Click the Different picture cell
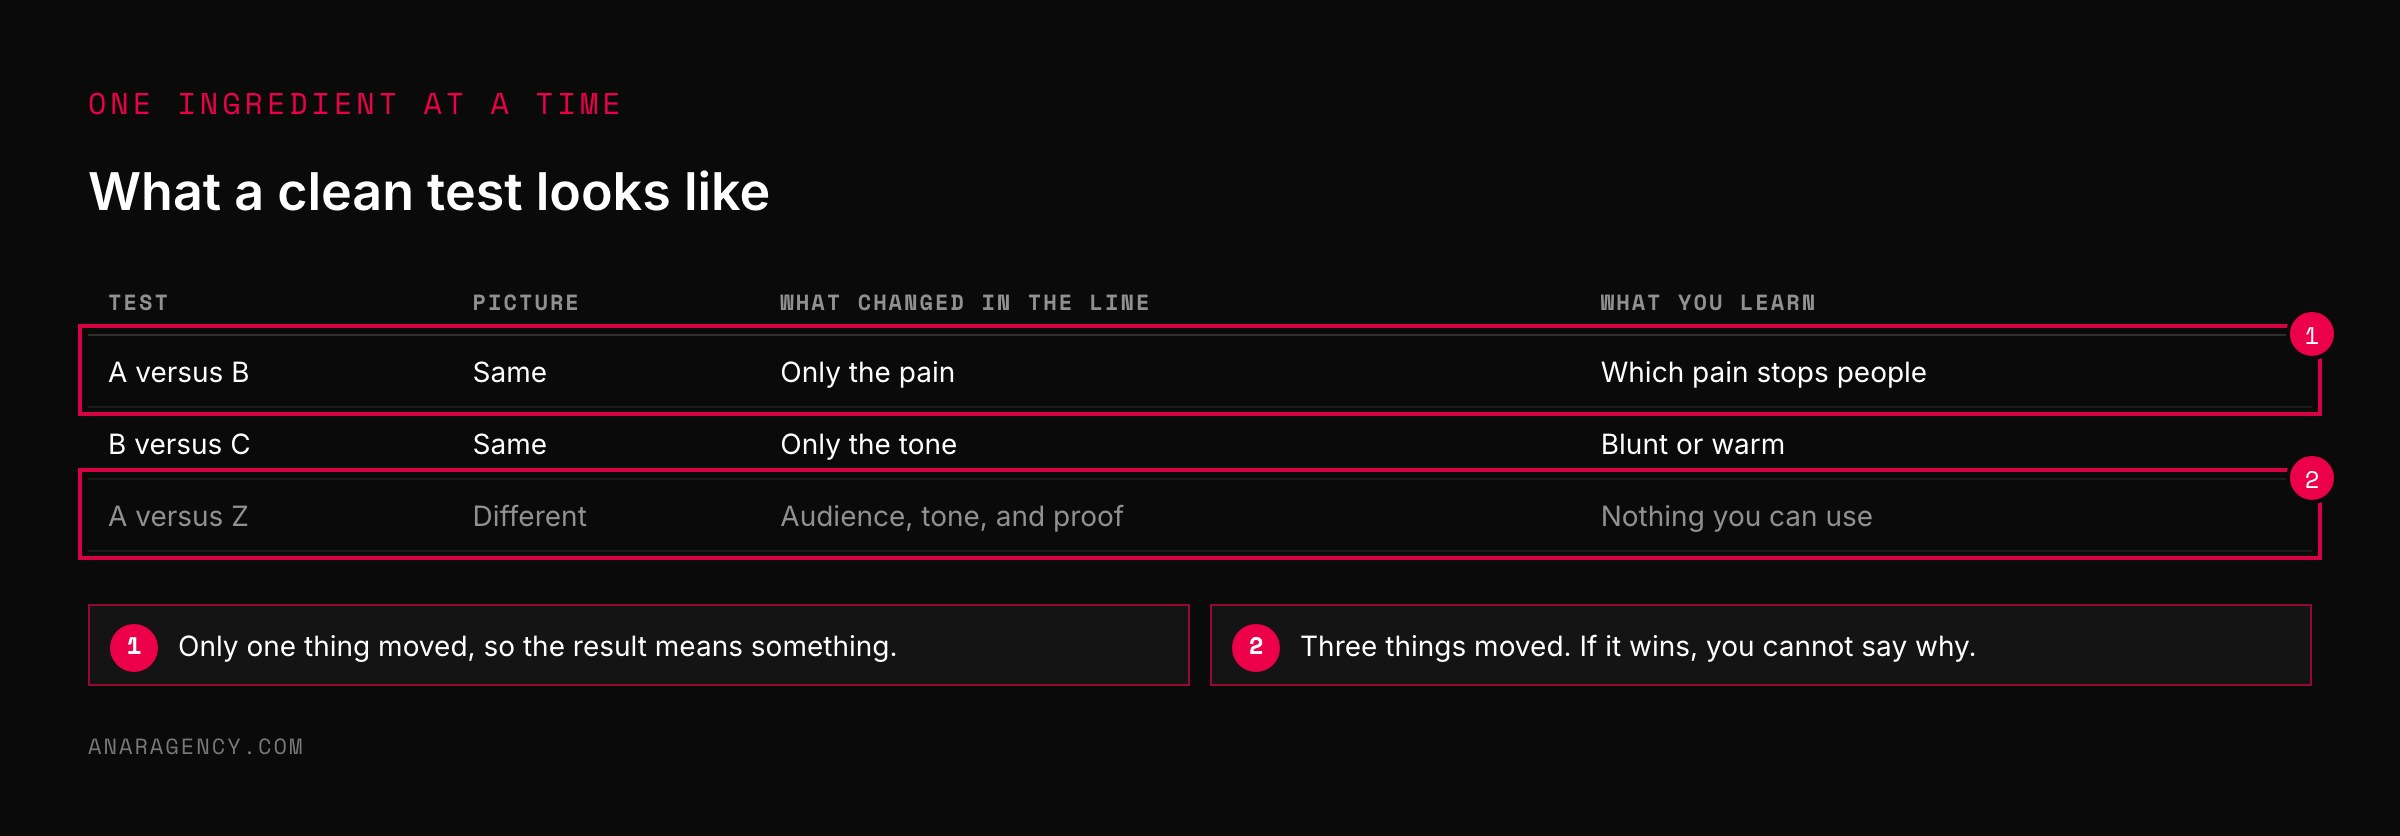Screen dimensions: 2400x836 tap(529, 516)
